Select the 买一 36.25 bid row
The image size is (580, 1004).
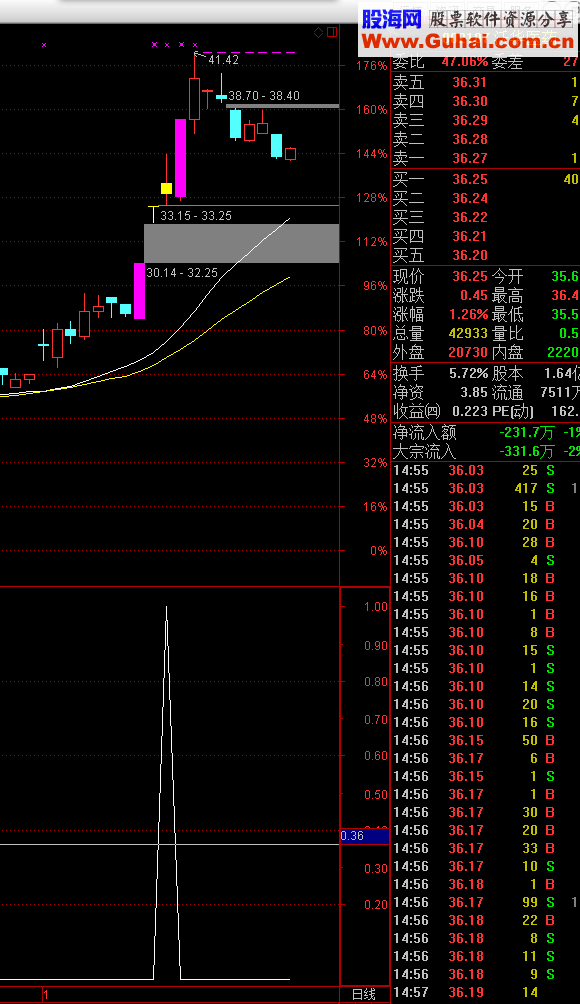click(x=485, y=179)
